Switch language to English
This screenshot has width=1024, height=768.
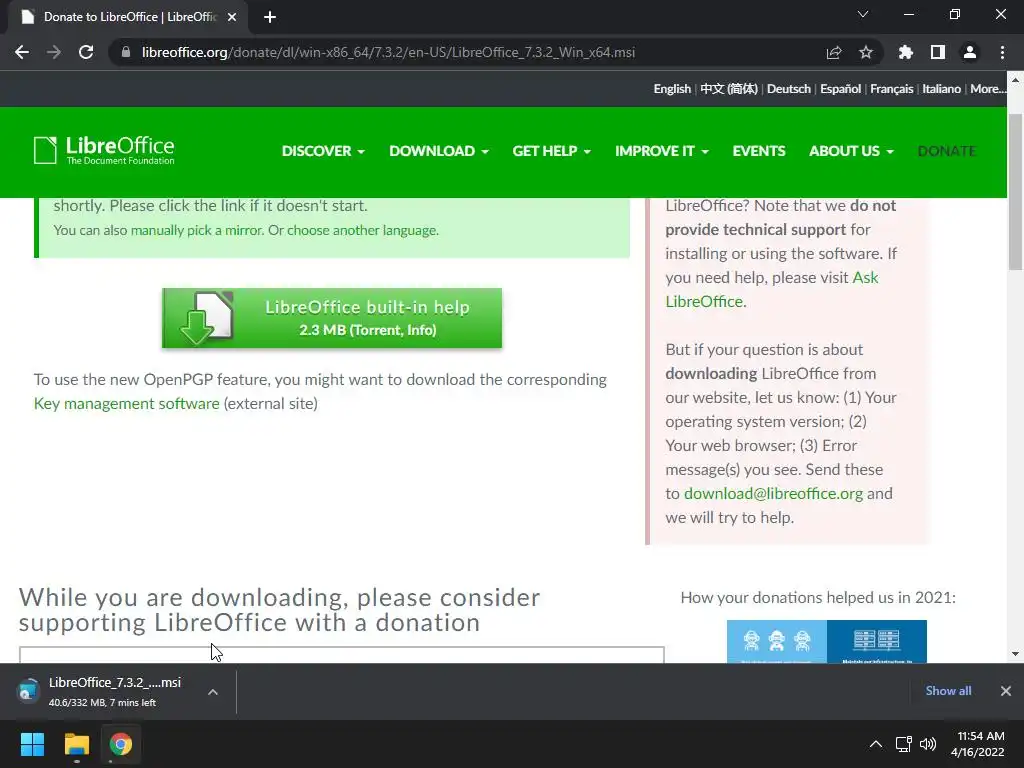tap(672, 89)
